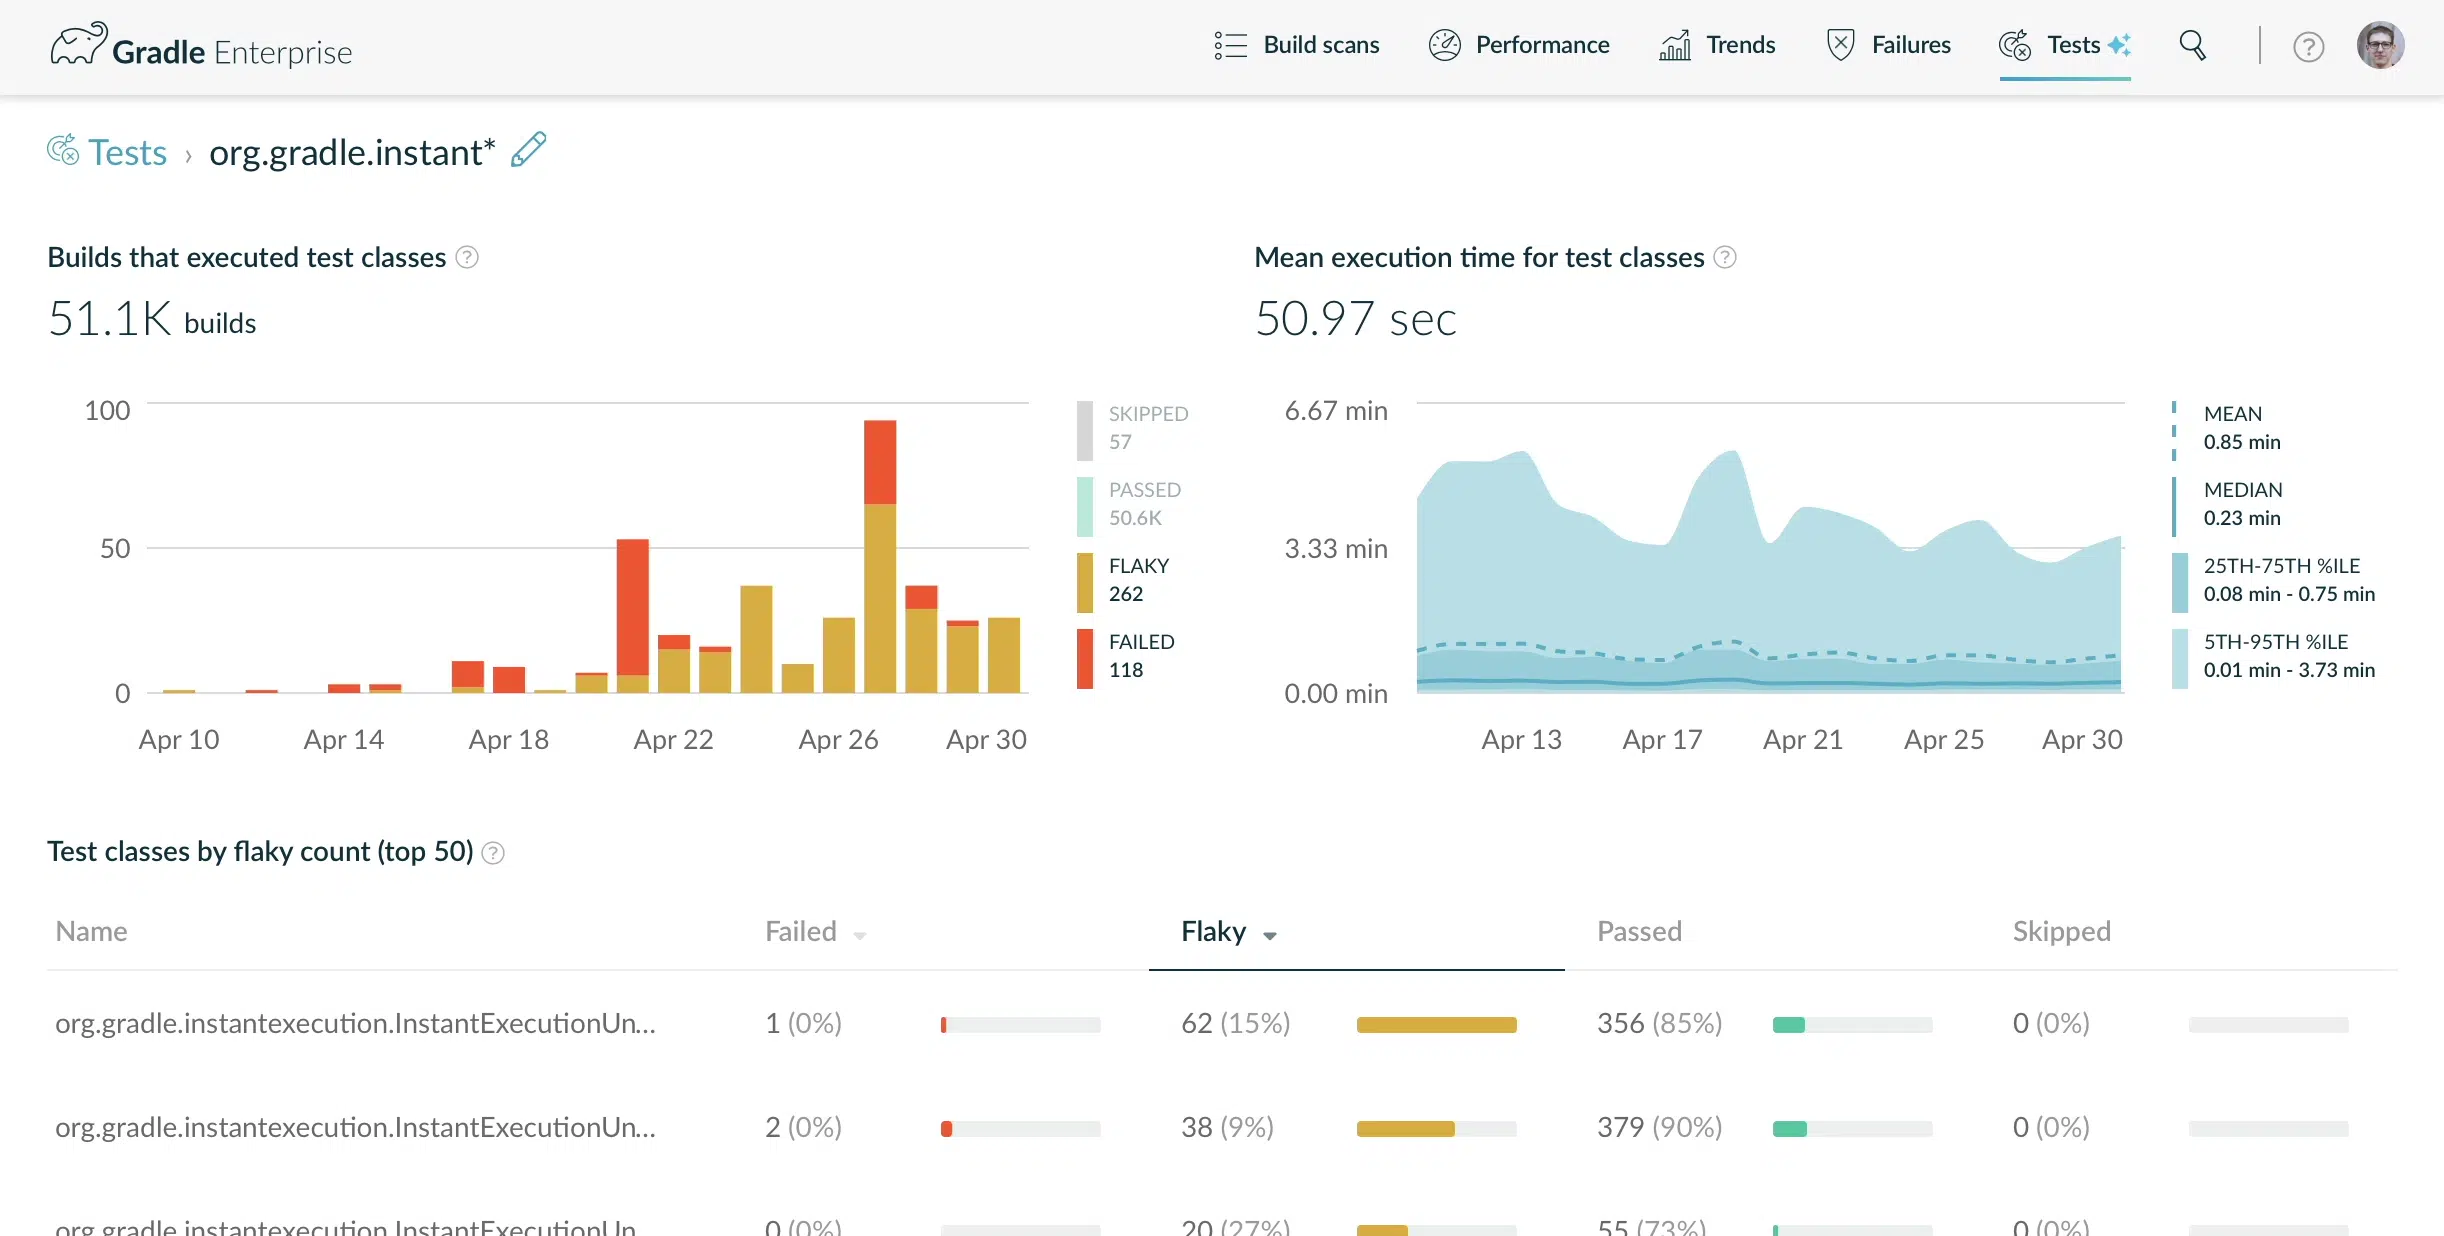This screenshot has height=1236, width=2444.
Task: Click the org.gradle.instant* filter text
Action: point(352,152)
